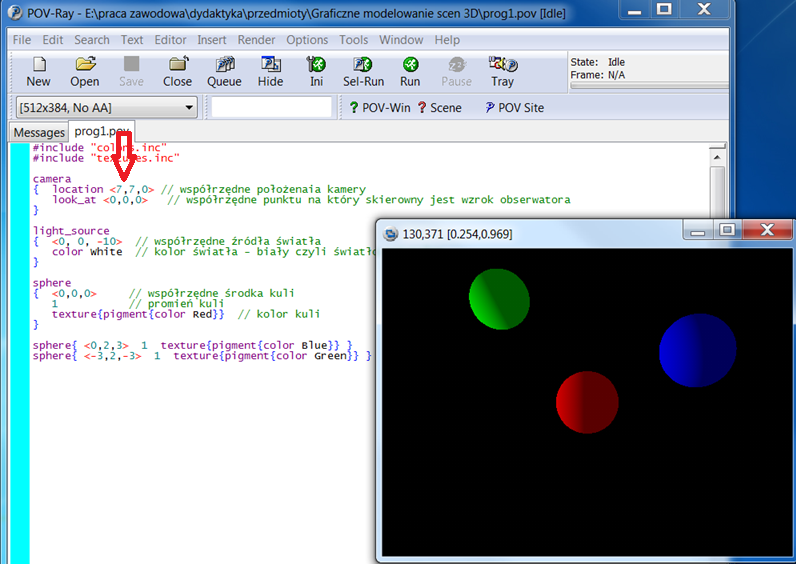Open the Edit menu

[x=53, y=40]
